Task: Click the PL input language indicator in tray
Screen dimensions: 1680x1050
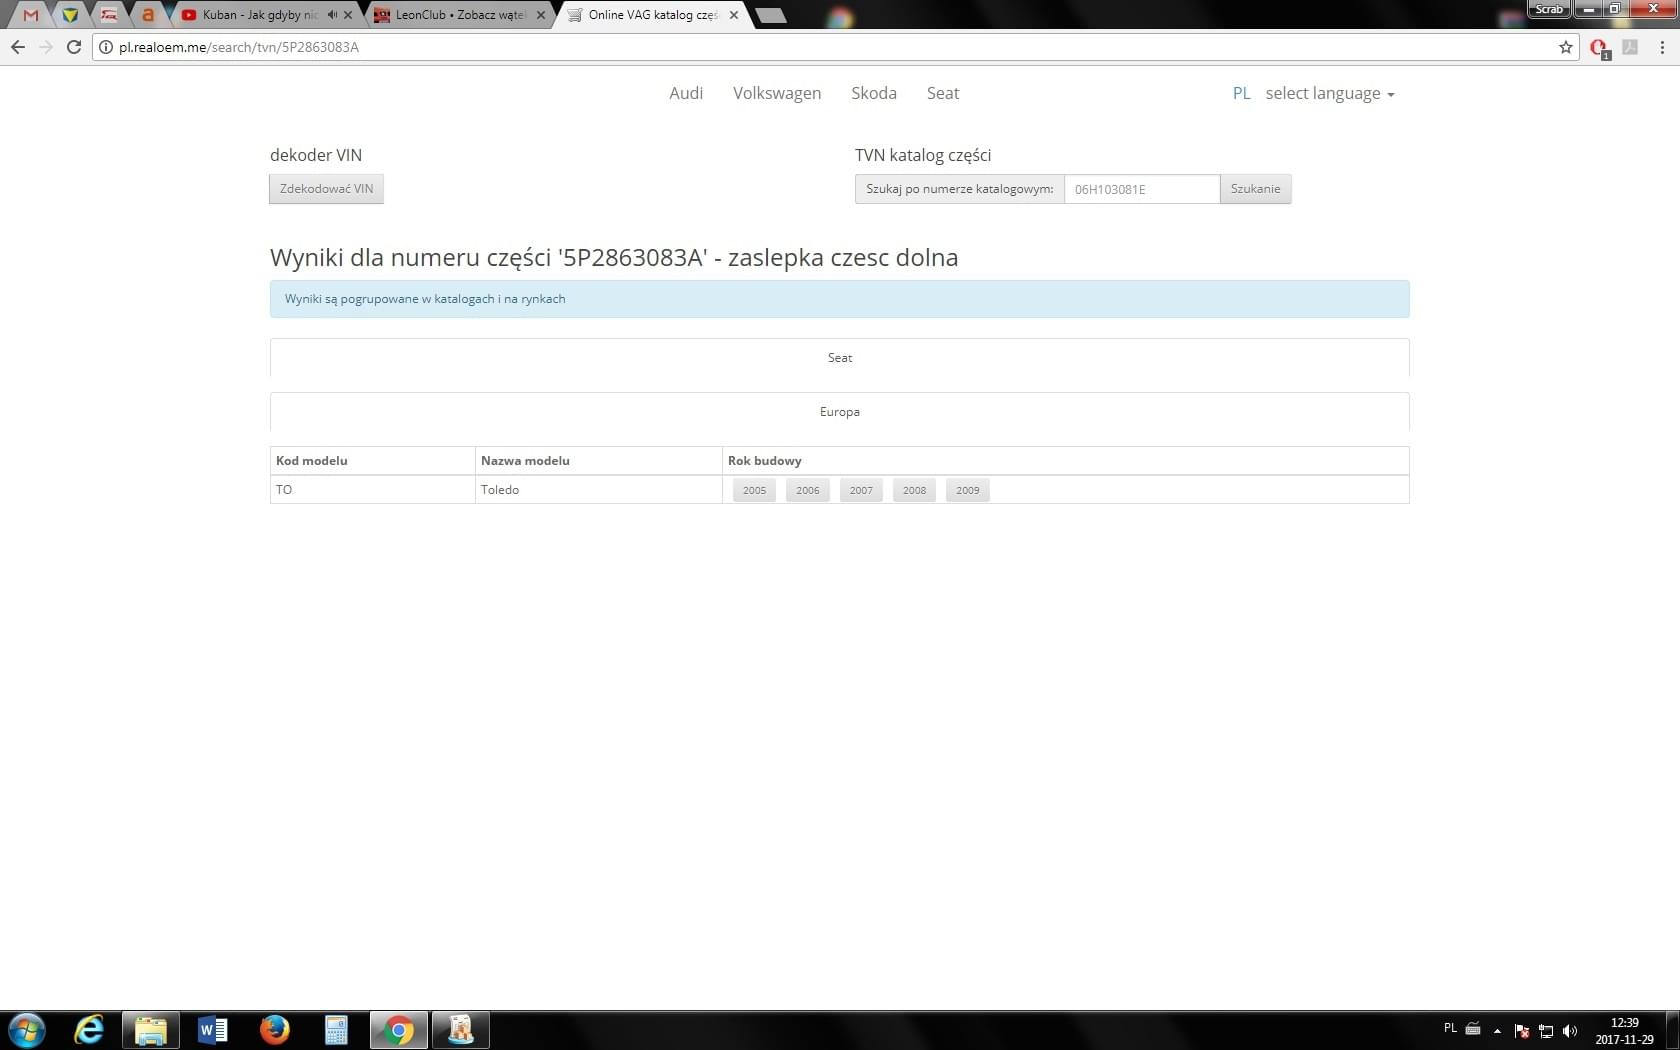Action: pyautogui.click(x=1450, y=1028)
